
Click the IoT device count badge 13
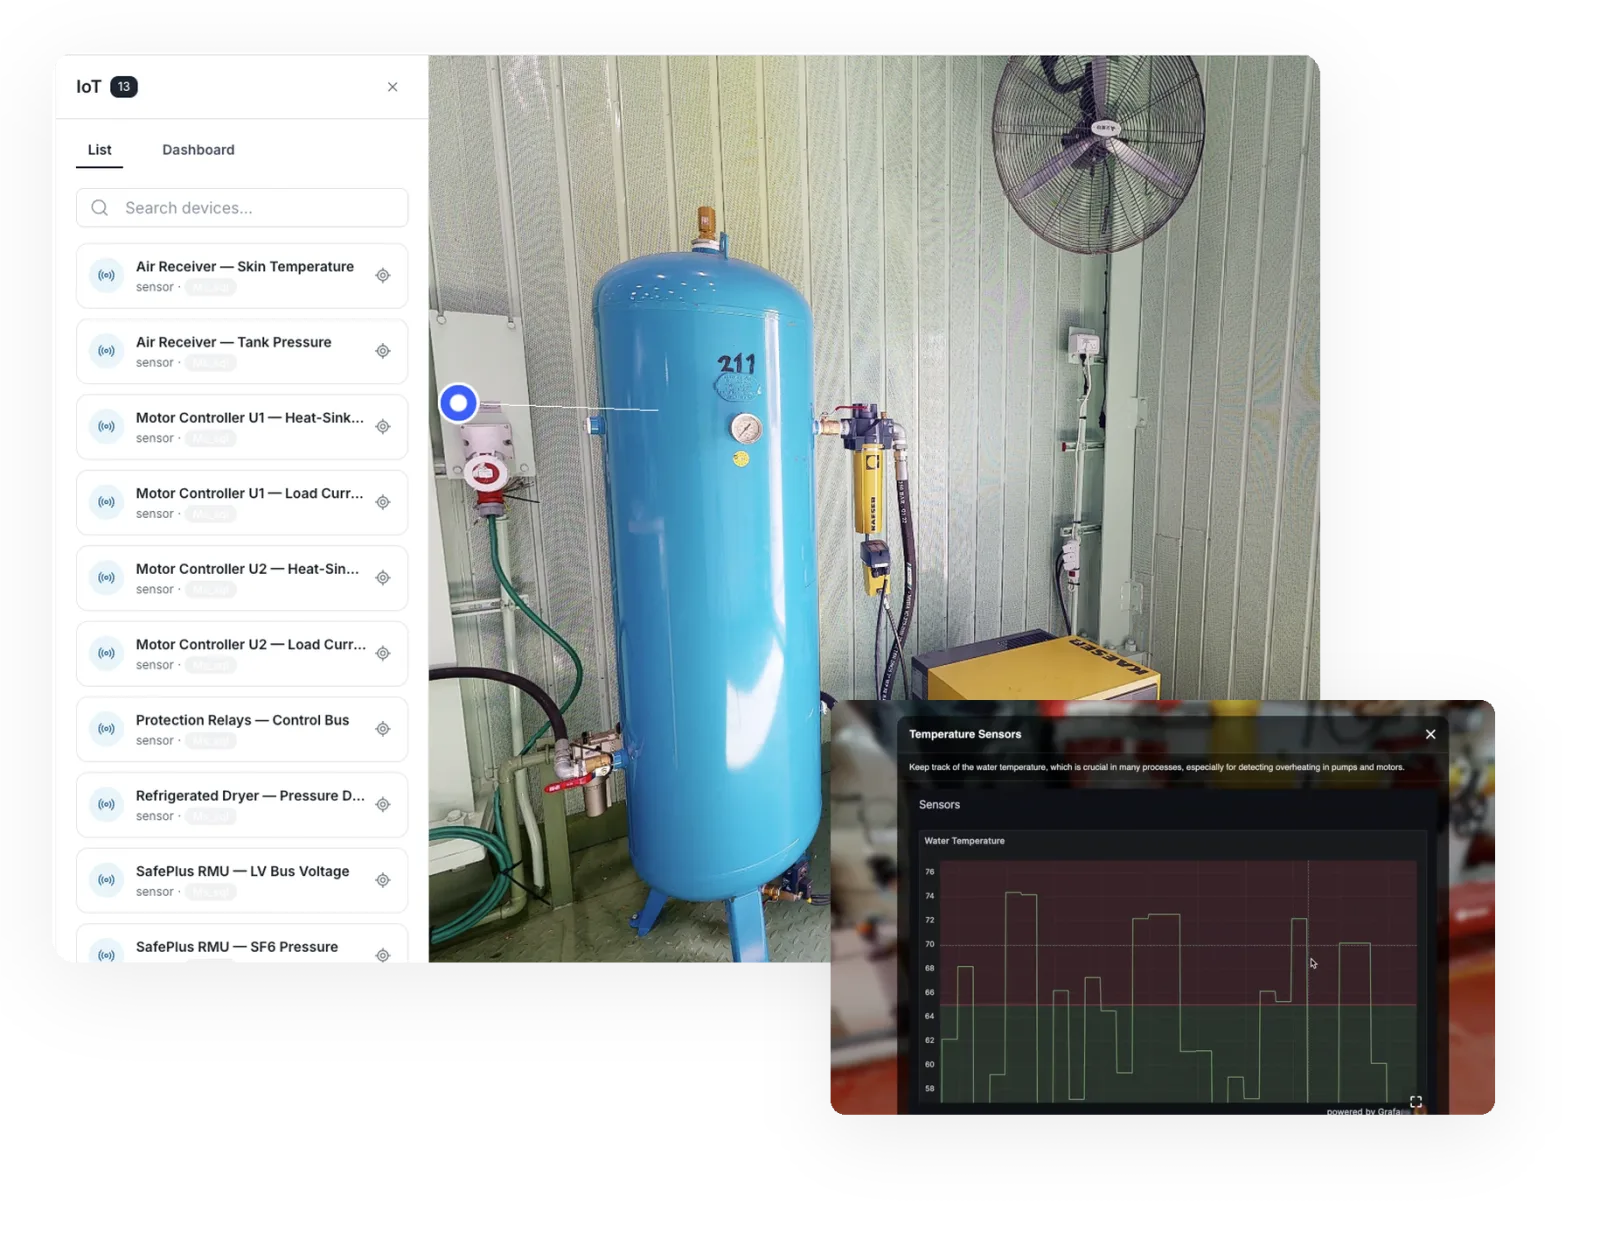click(x=124, y=87)
